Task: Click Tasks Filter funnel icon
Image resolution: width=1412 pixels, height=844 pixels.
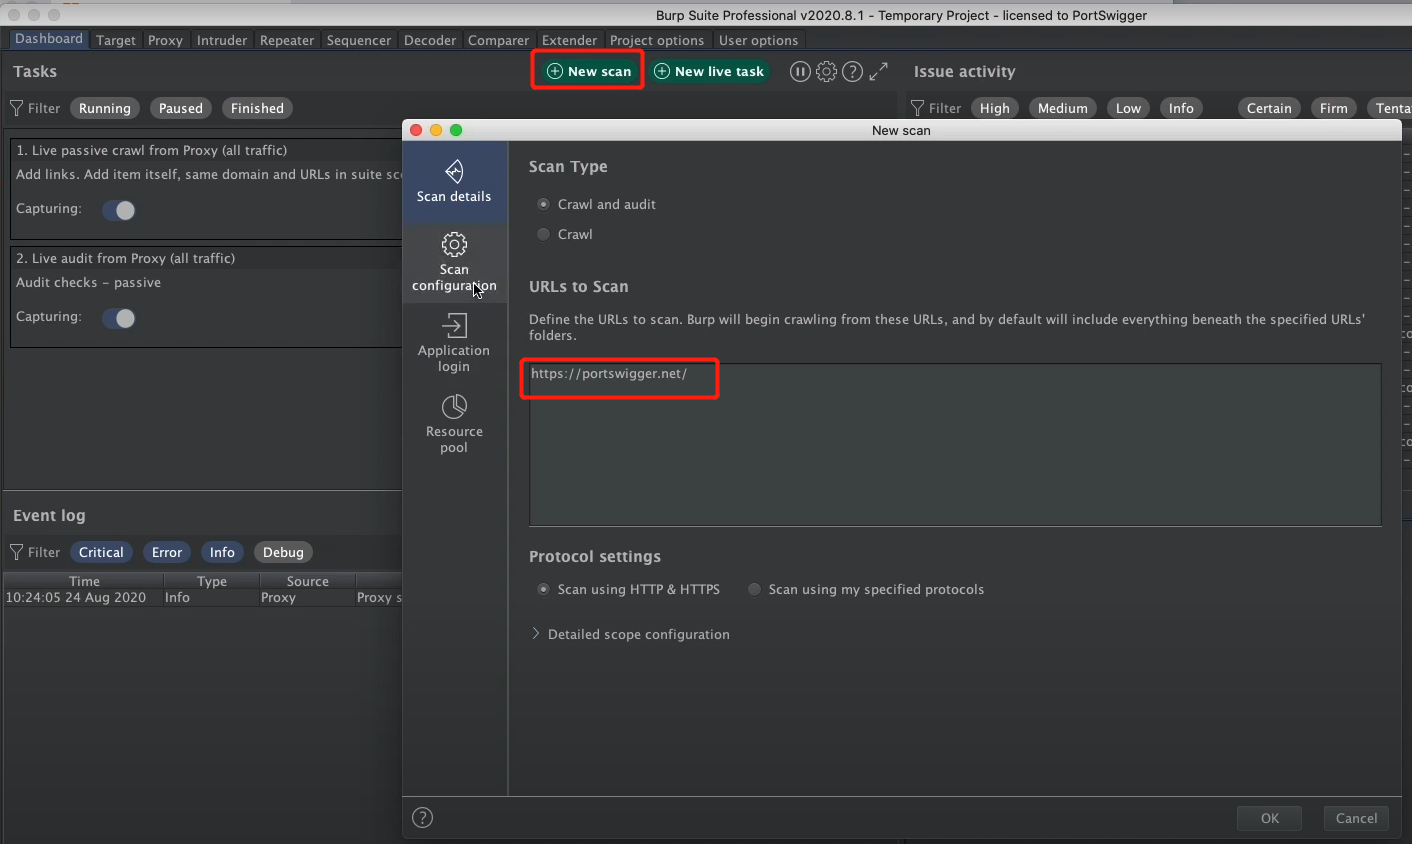Action: (x=17, y=108)
